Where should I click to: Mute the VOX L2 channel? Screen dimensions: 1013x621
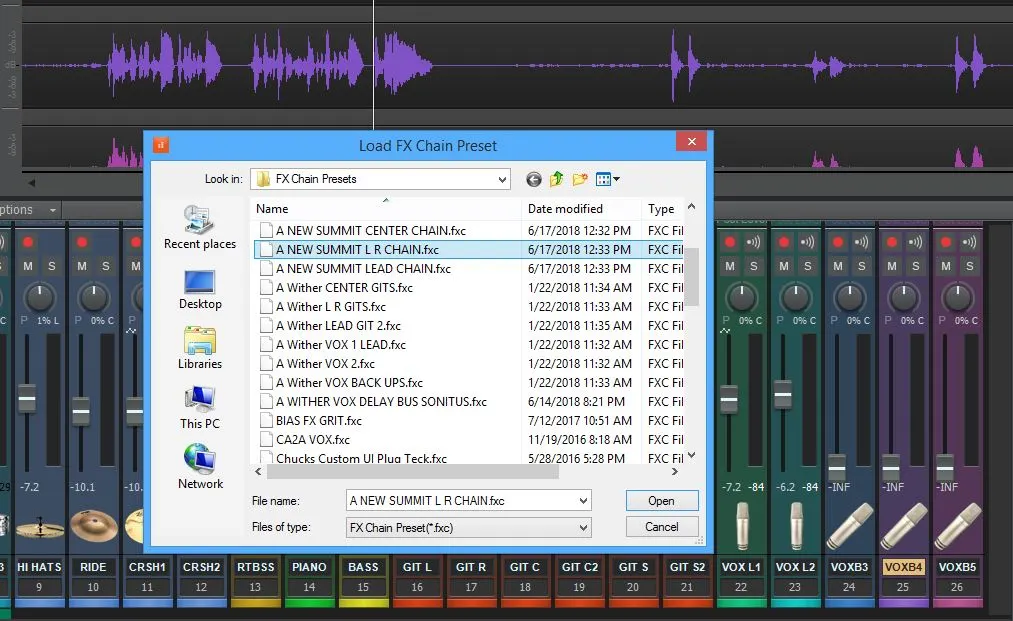(784, 266)
